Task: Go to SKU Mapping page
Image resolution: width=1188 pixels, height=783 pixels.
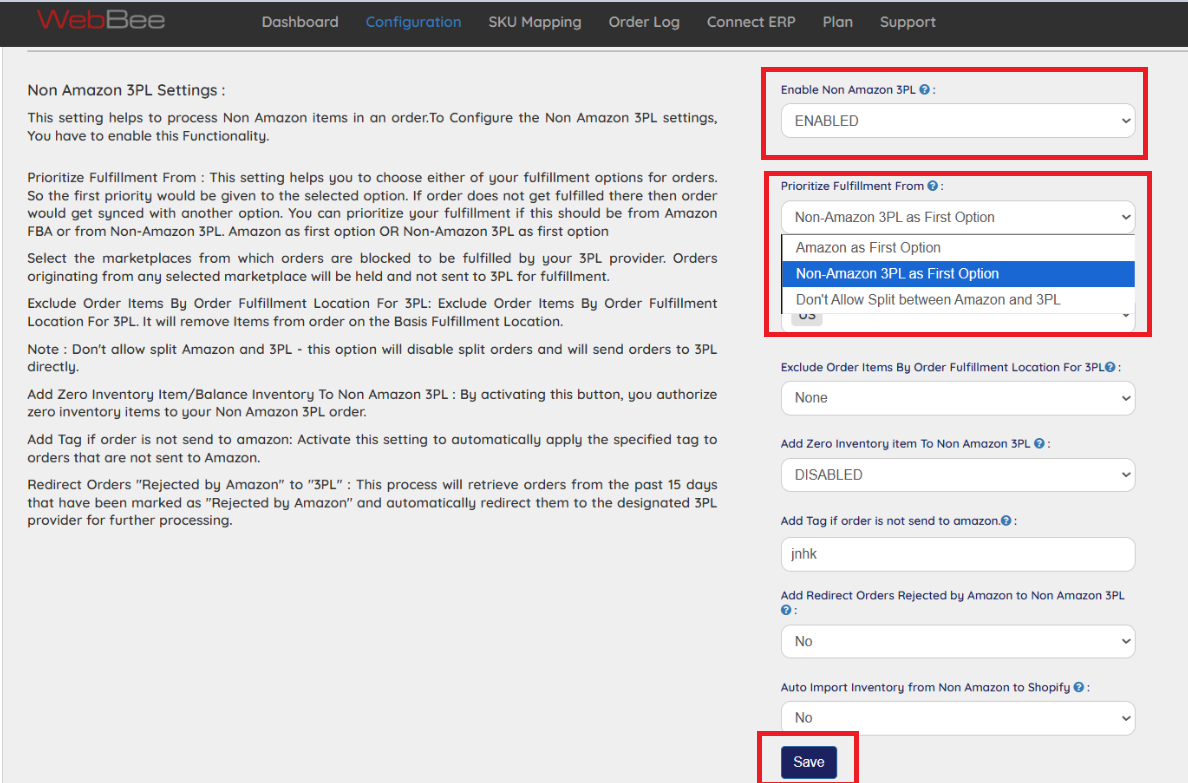Action: pyautogui.click(x=535, y=22)
